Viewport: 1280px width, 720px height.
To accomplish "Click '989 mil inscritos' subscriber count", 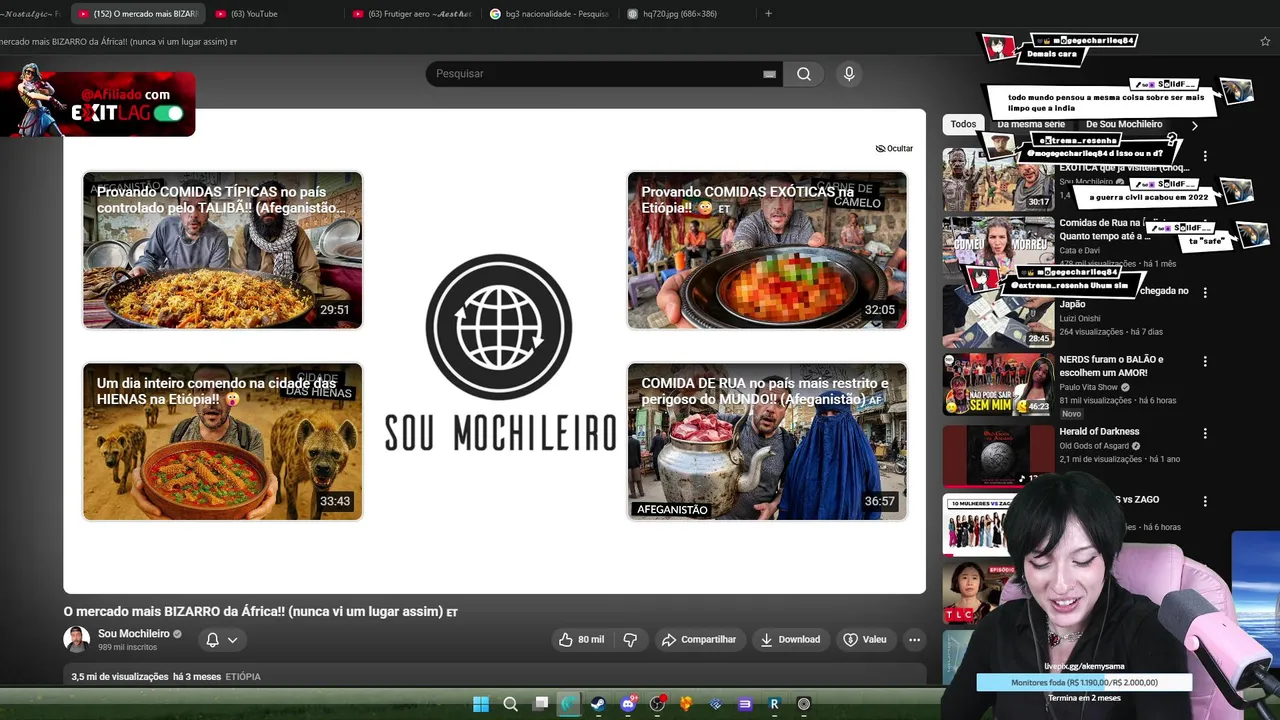I will click(127, 648).
